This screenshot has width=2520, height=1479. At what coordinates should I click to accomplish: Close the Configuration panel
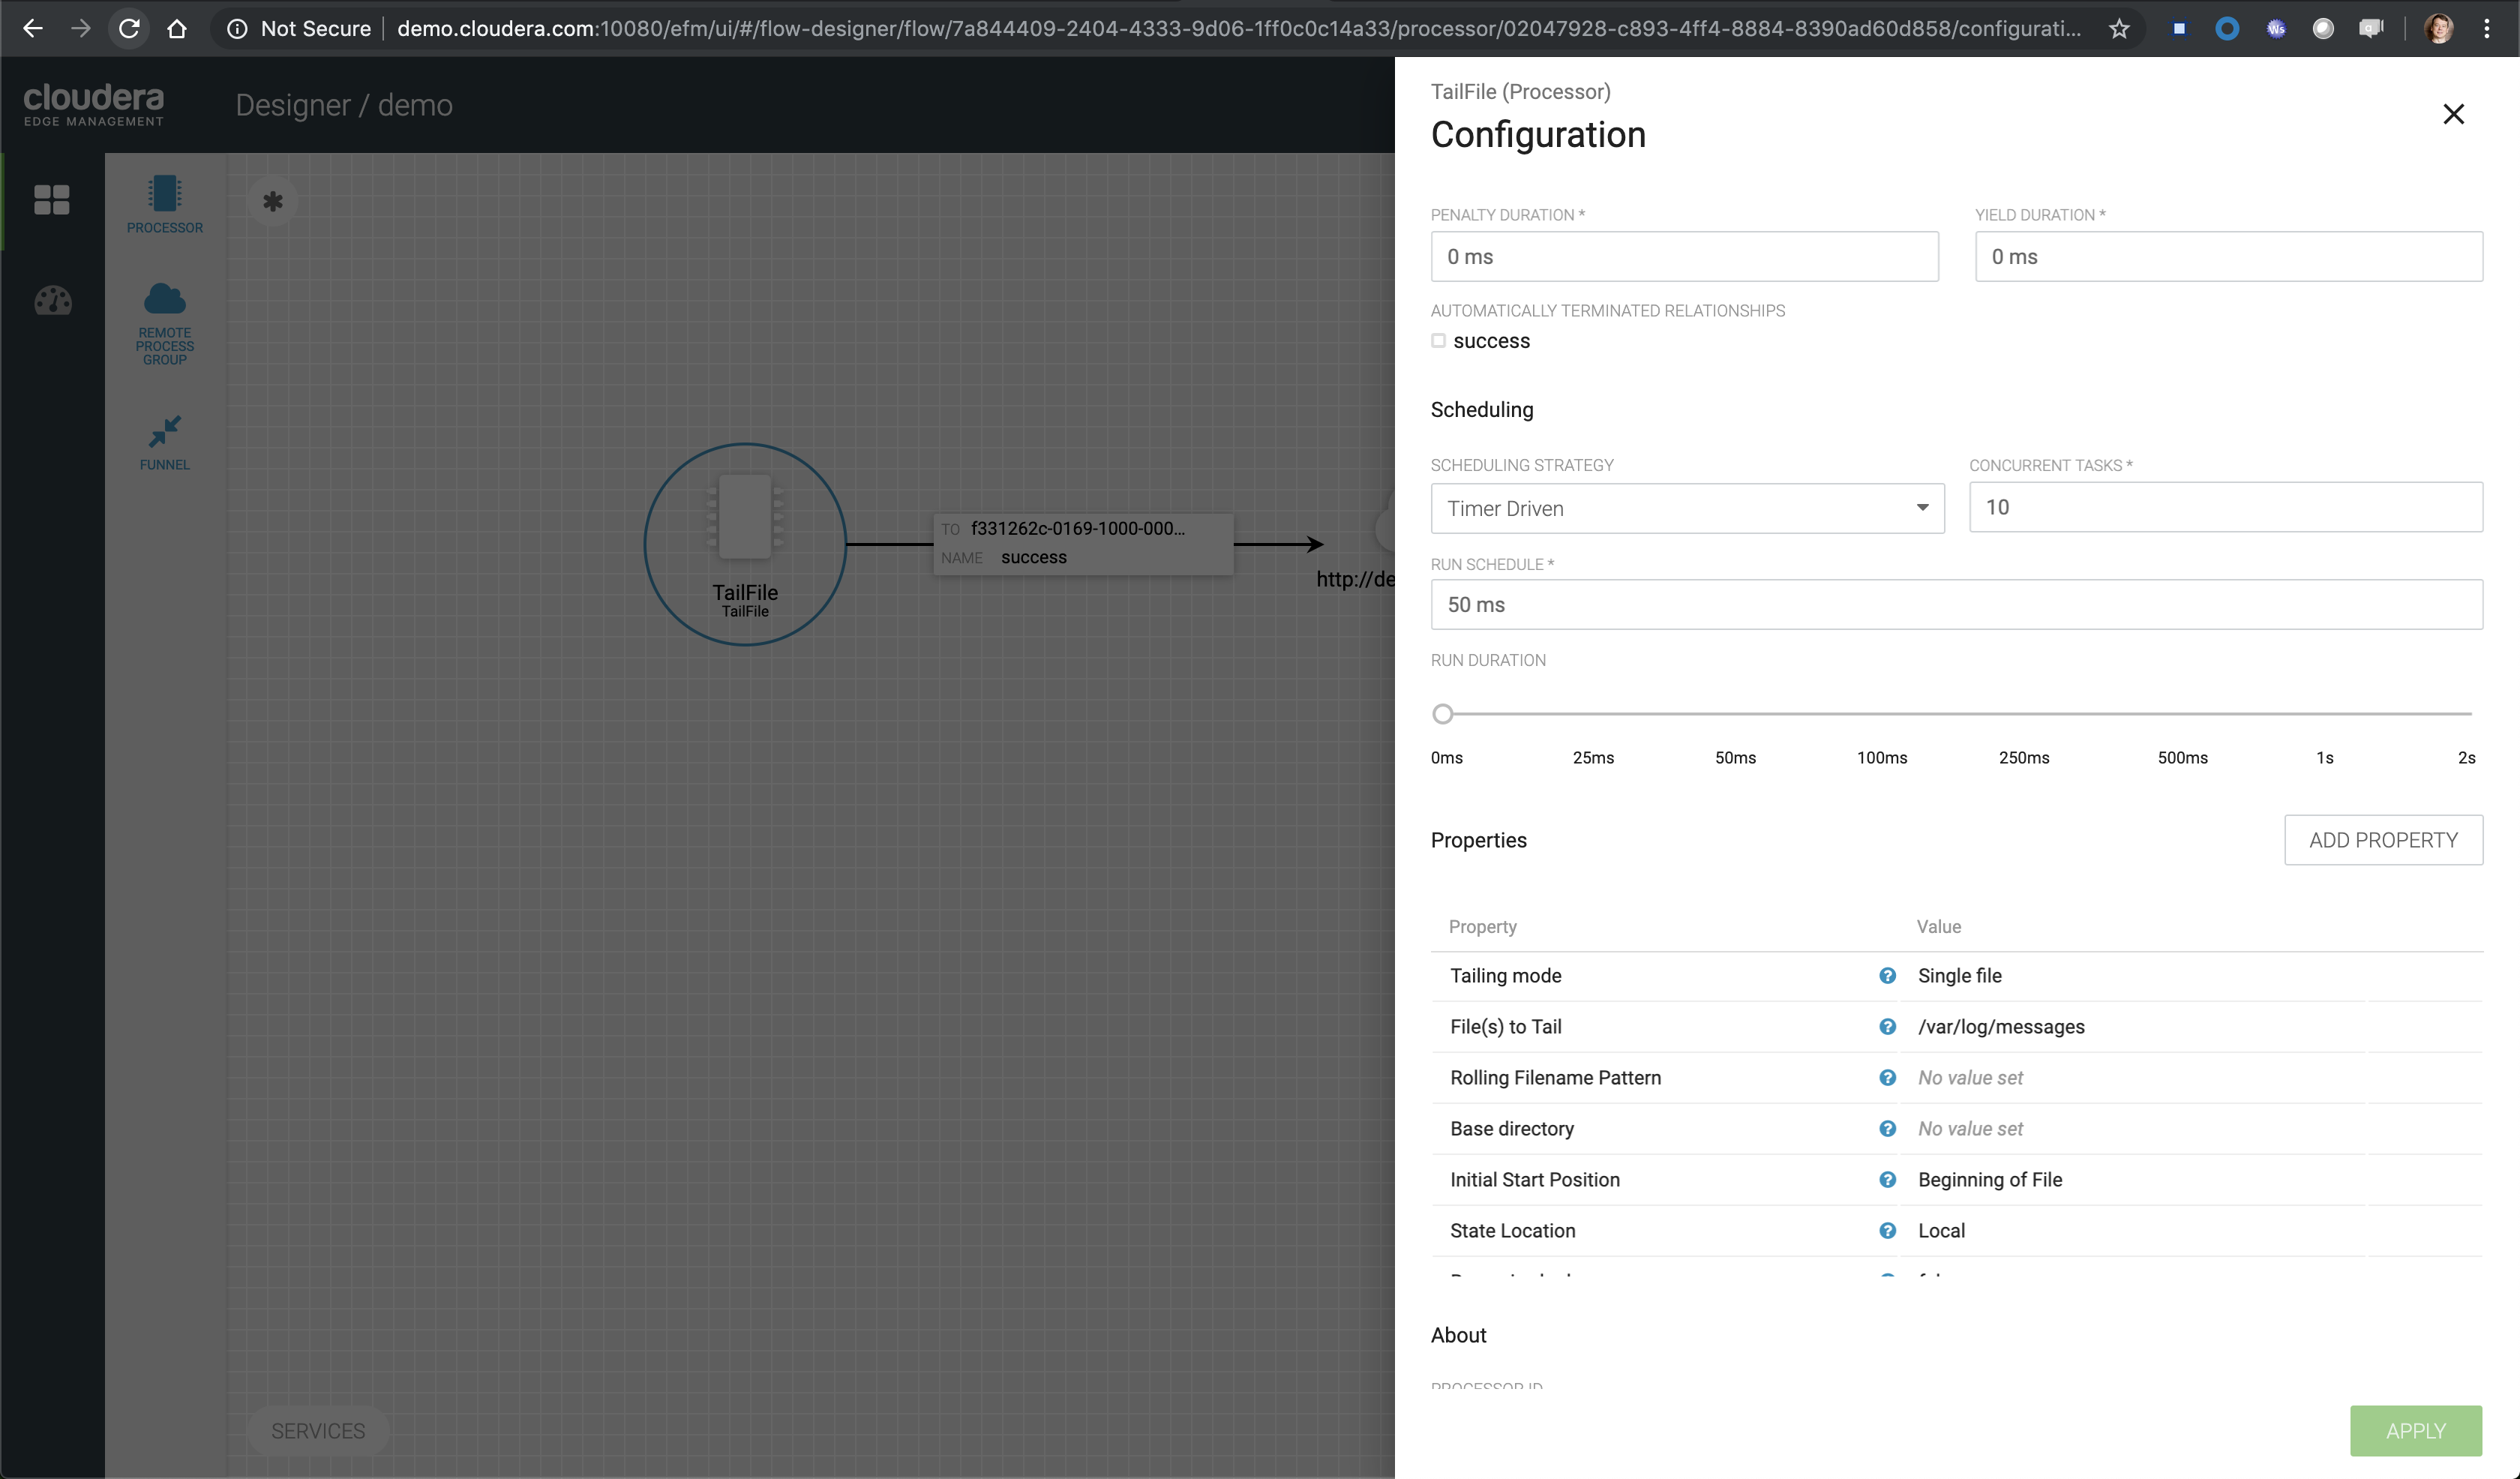click(2453, 114)
